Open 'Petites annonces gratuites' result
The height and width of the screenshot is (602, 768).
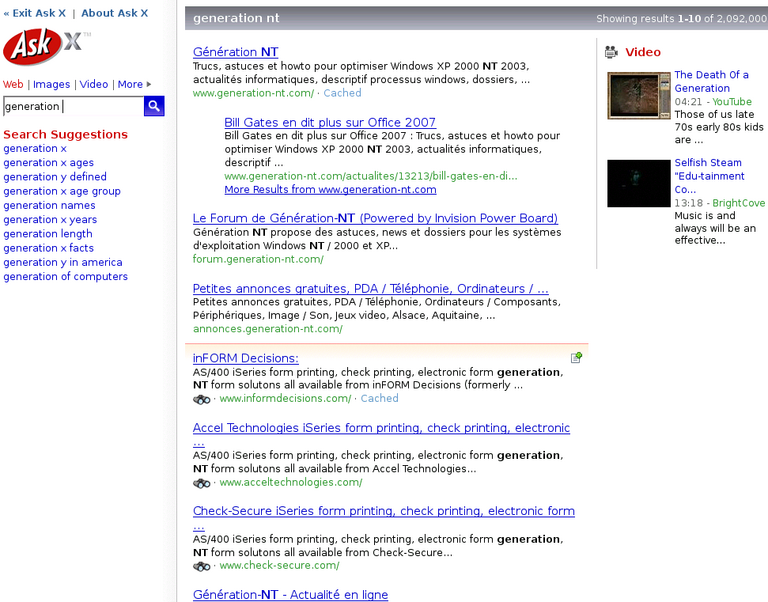coord(371,289)
